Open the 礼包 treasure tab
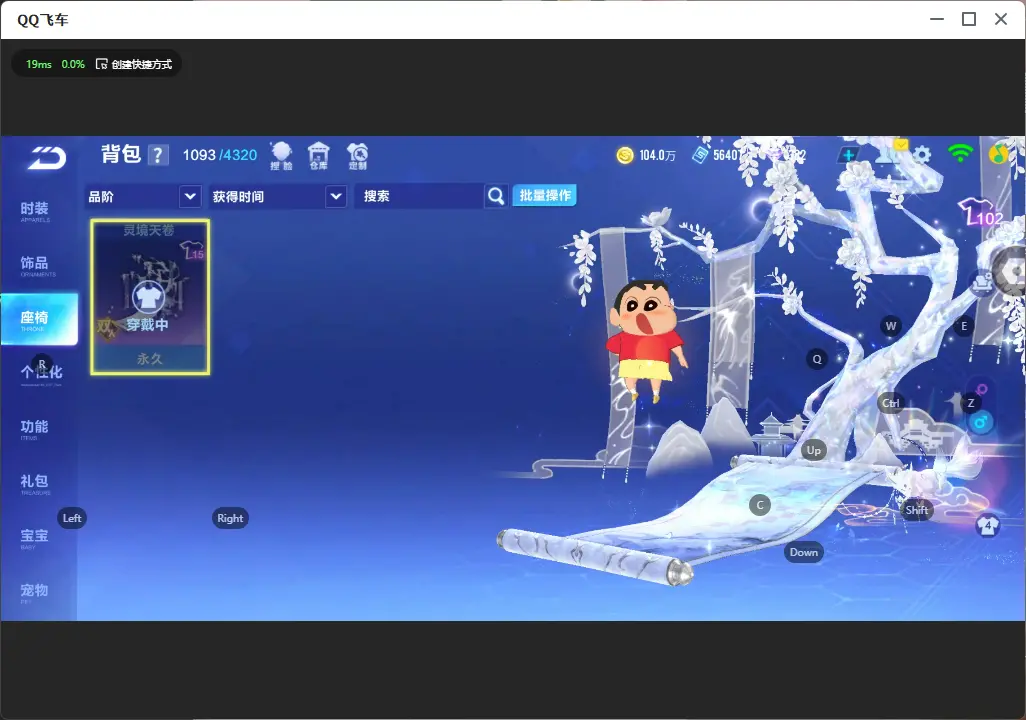Viewport: 1026px width, 720px height. 35,483
